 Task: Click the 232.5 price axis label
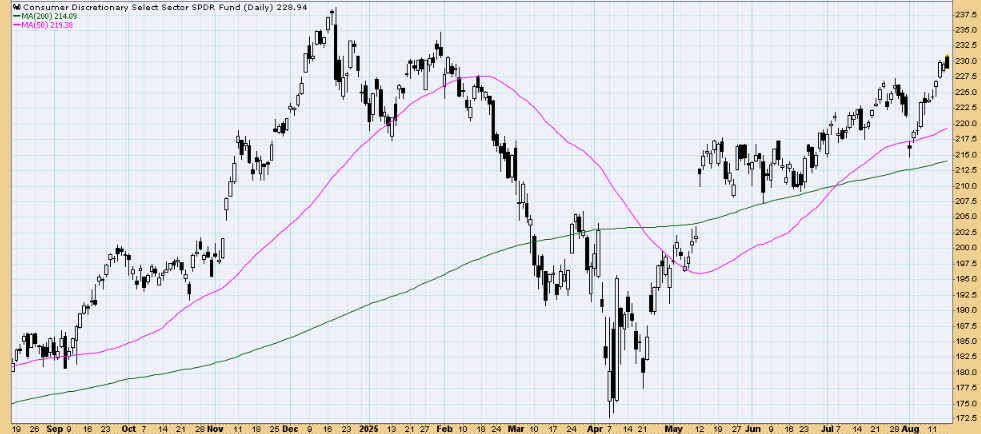coord(966,45)
